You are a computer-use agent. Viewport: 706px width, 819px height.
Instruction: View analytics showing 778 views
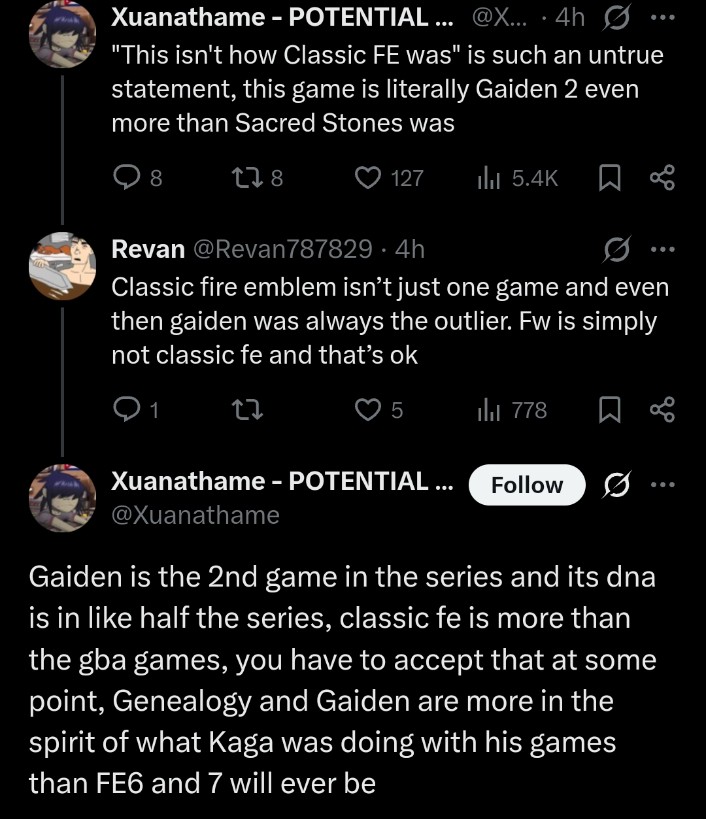[512, 410]
